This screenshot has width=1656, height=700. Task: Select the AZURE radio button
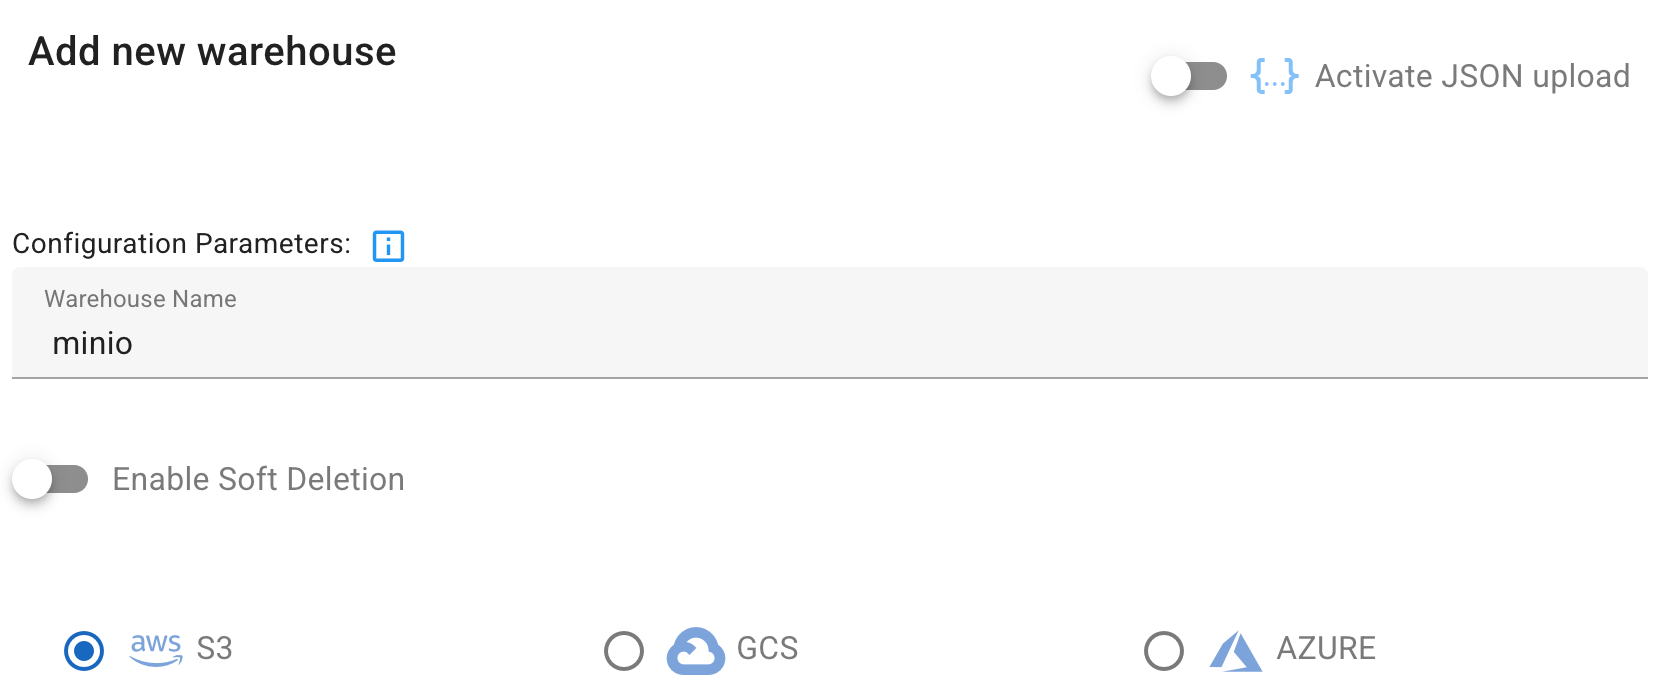point(1164,651)
